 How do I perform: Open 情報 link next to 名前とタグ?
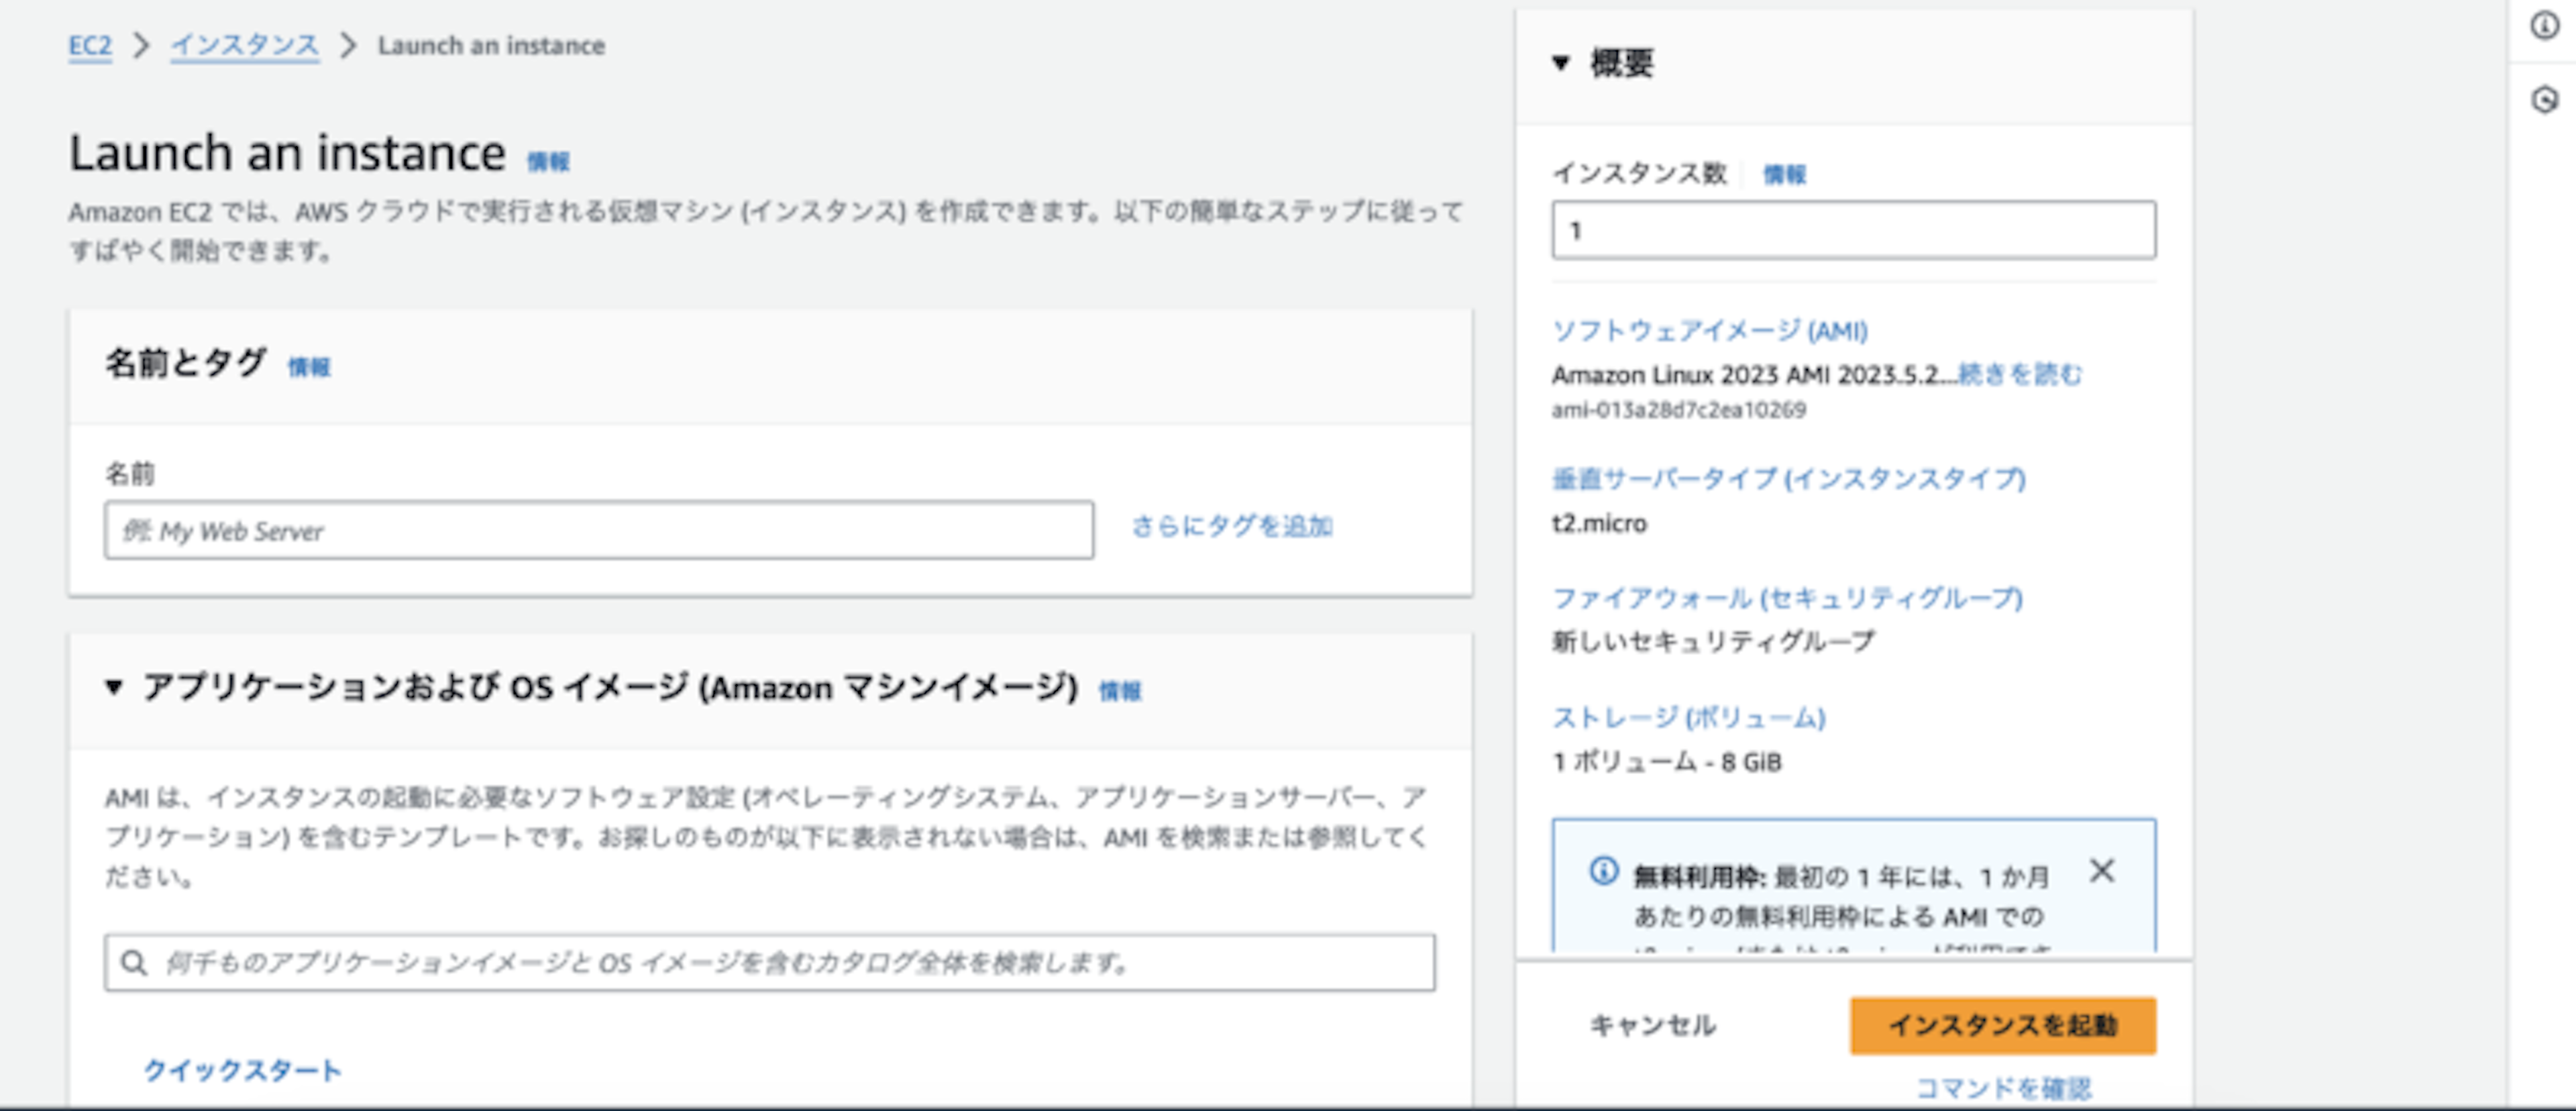click(309, 368)
